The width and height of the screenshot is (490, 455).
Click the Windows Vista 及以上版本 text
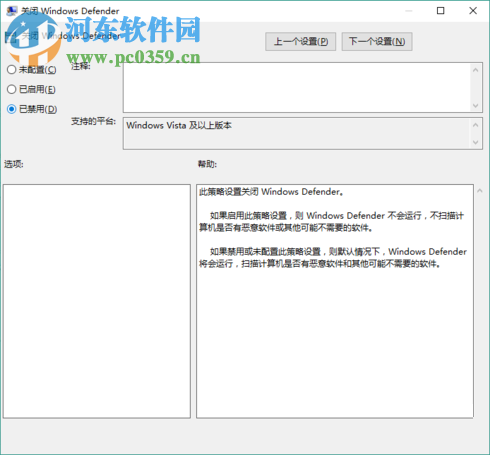click(x=179, y=125)
